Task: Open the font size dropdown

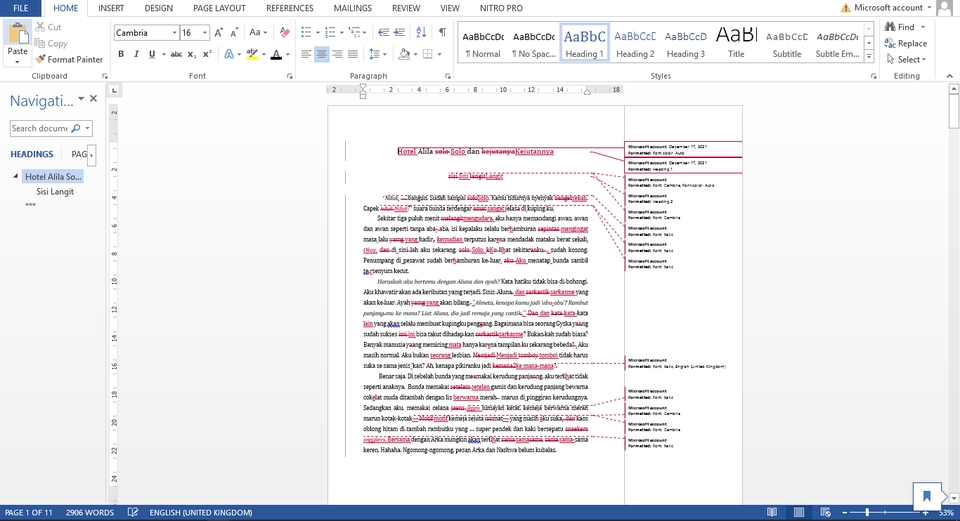Action: pos(204,33)
